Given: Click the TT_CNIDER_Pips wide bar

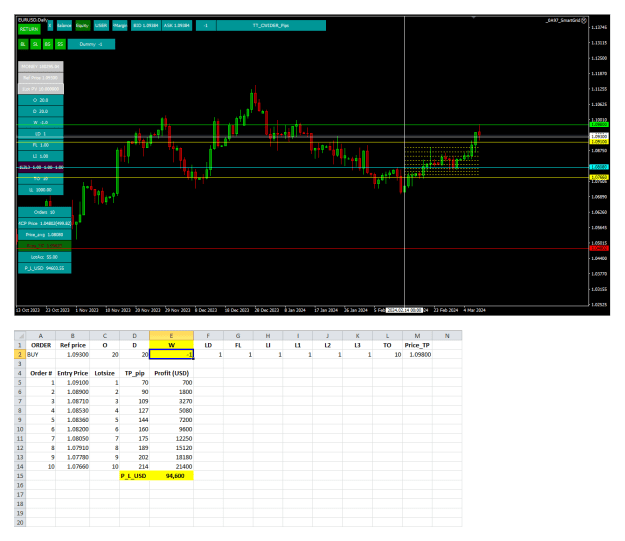Looking at the screenshot, I should point(271,26).
